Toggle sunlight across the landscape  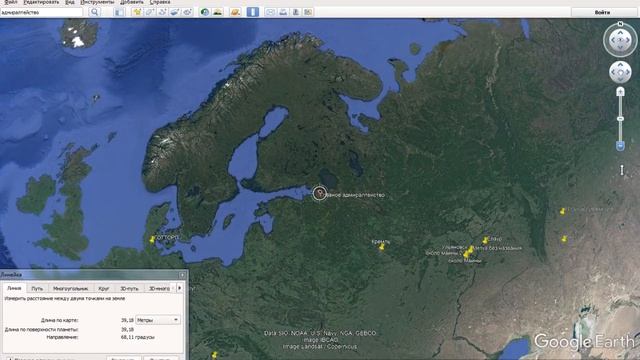pos(218,12)
